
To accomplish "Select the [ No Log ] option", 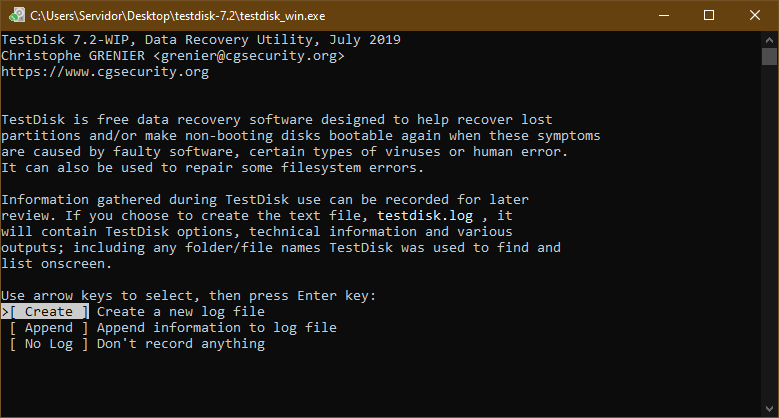I will coord(49,343).
